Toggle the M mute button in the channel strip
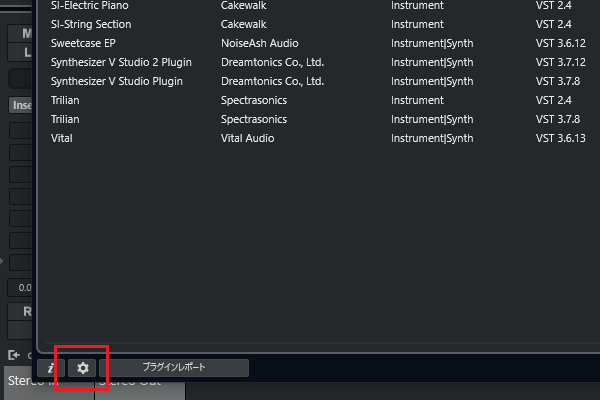 coord(20,34)
